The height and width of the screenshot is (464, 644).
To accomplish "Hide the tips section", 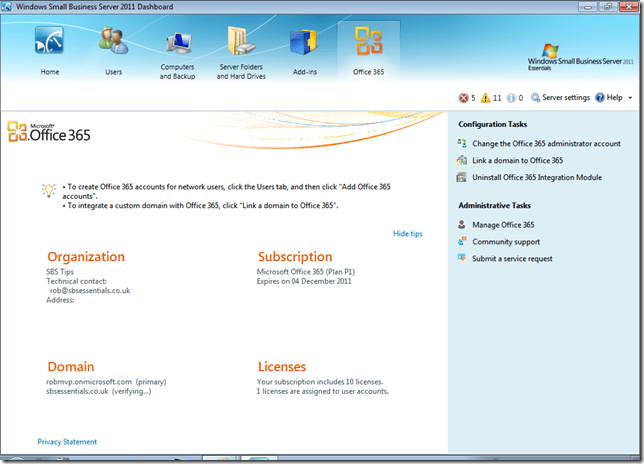I will coord(408,233).
